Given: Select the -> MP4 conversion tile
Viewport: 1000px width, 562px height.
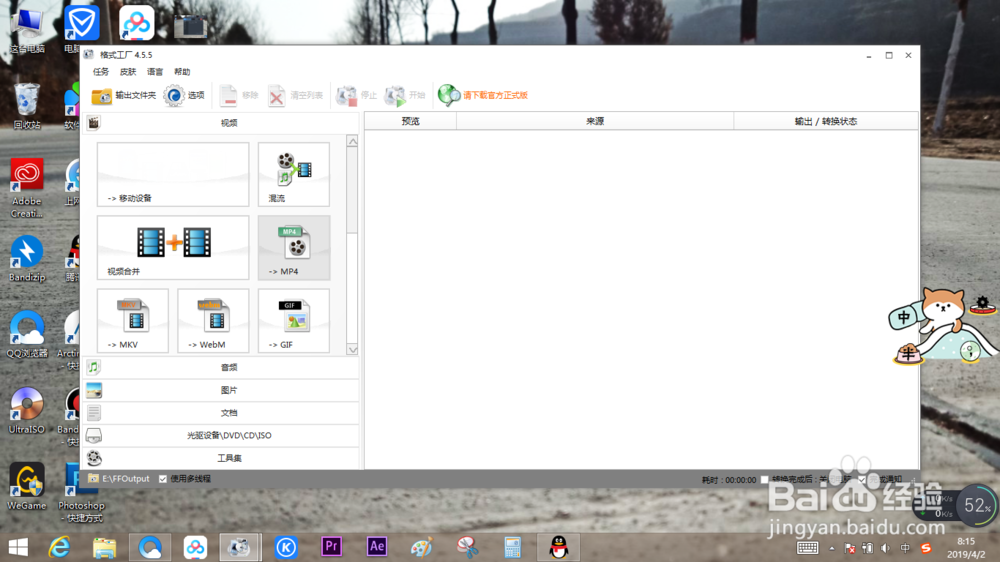Looking at the screenshot, I should pyautogui.click(x=293, y=248).
